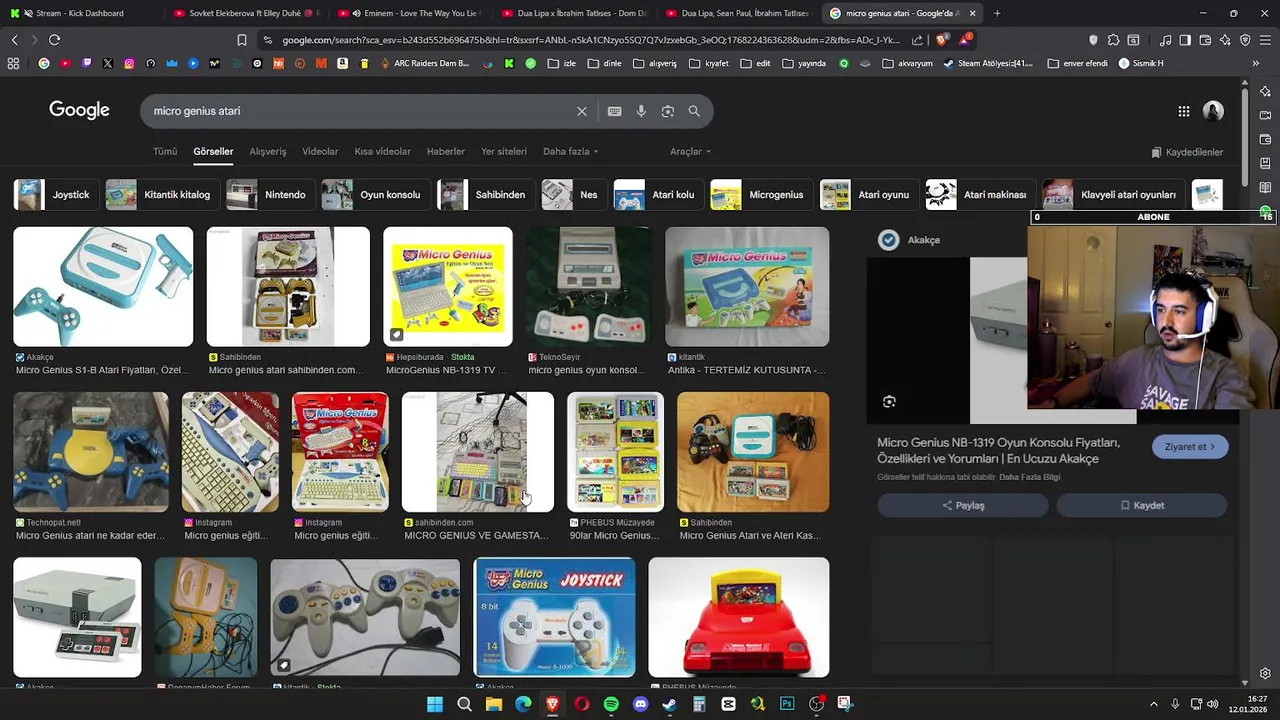Open the X (Twitter) bookmark icon

tap(108, 63)
